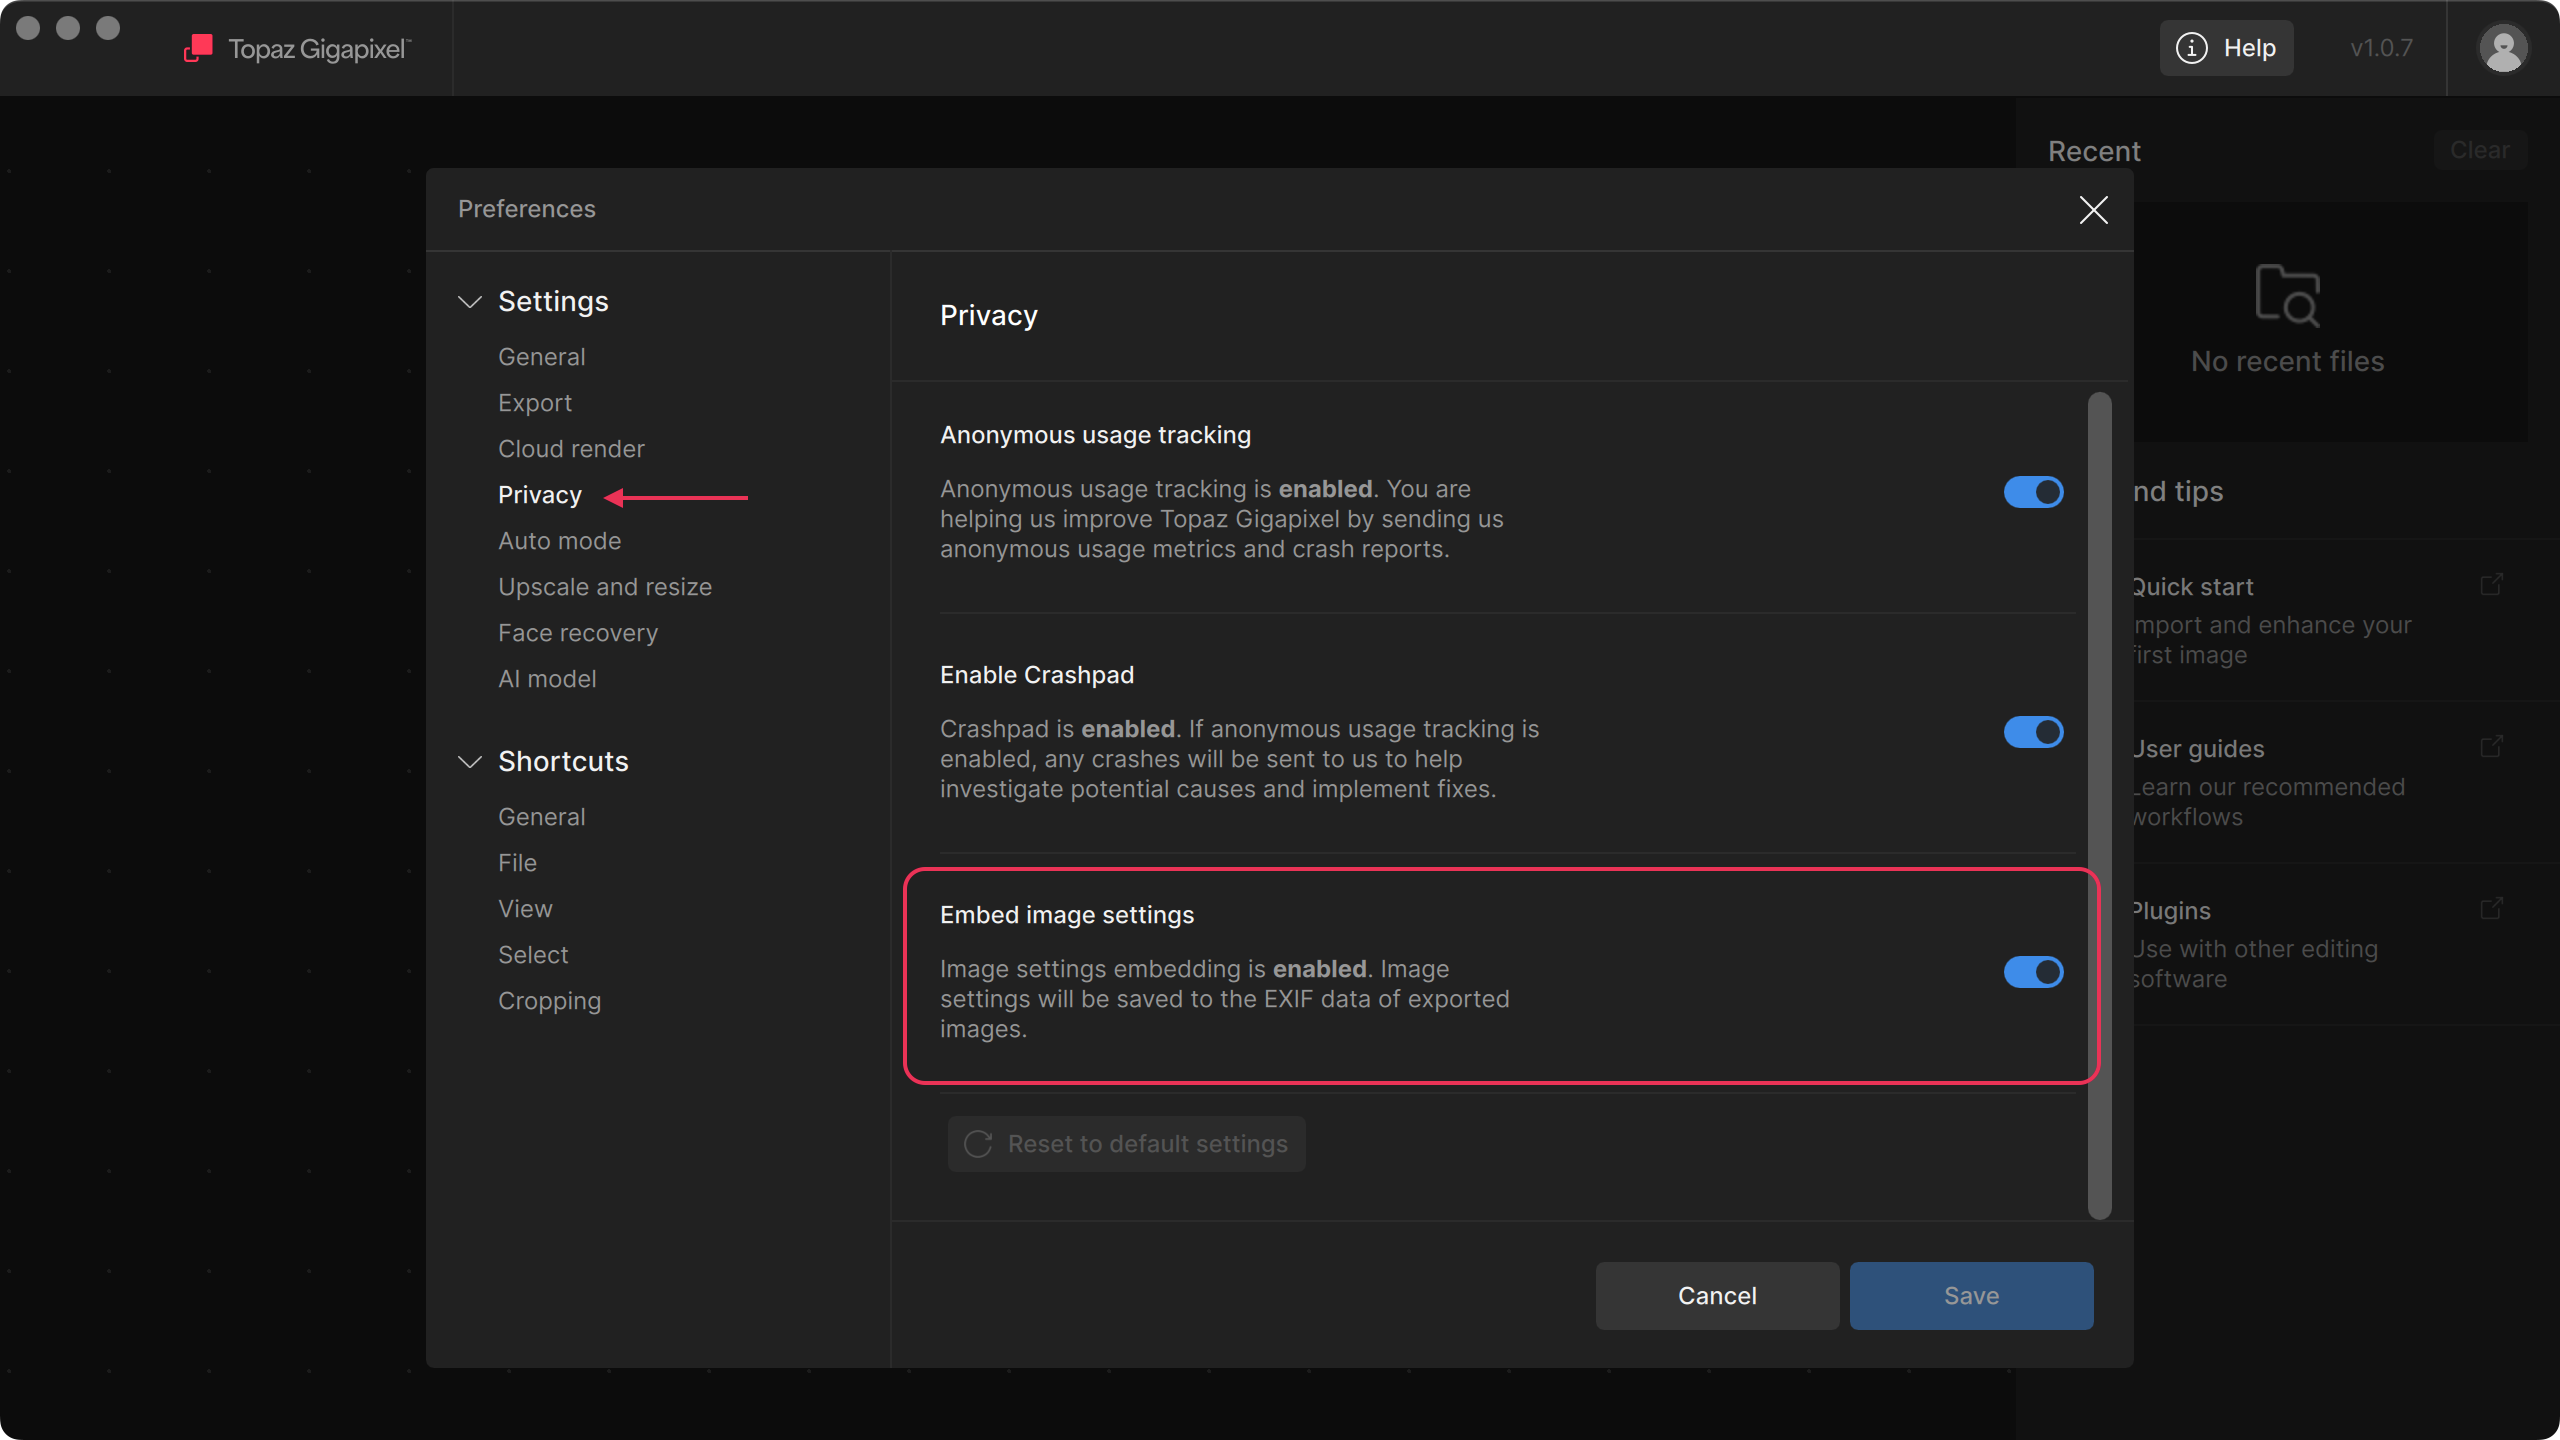Toggle Embed image settings off
Screen dimensions: 2560x1440
(x=2033, y=972)
